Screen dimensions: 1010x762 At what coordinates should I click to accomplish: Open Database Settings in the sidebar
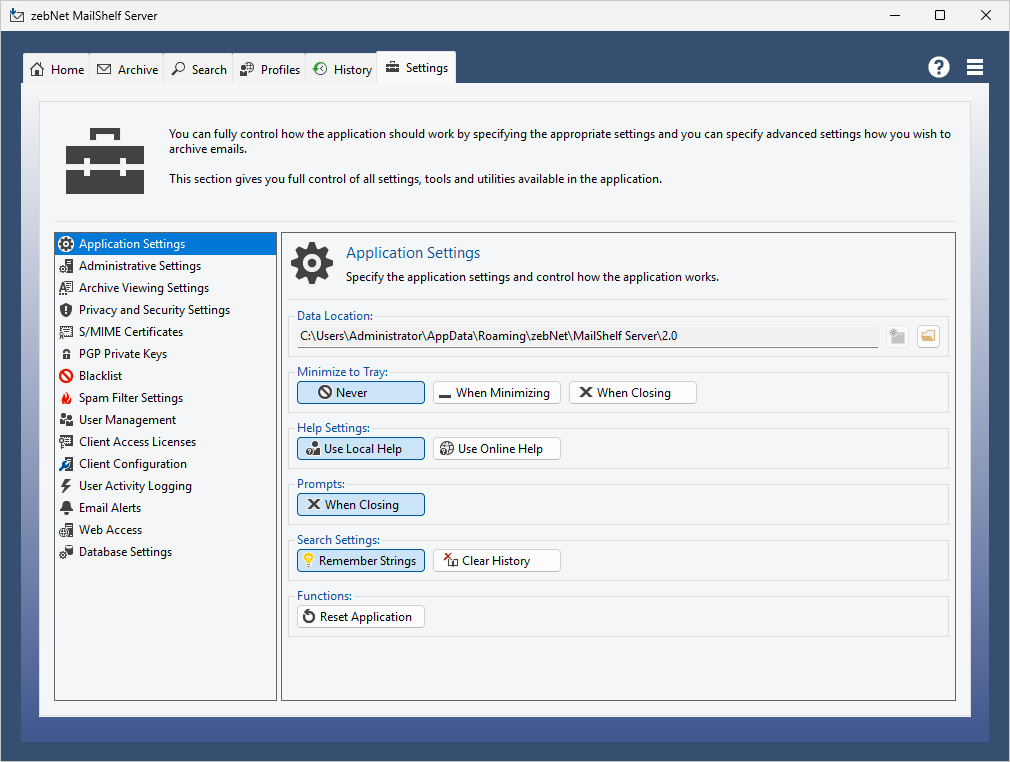click(125, 552)
